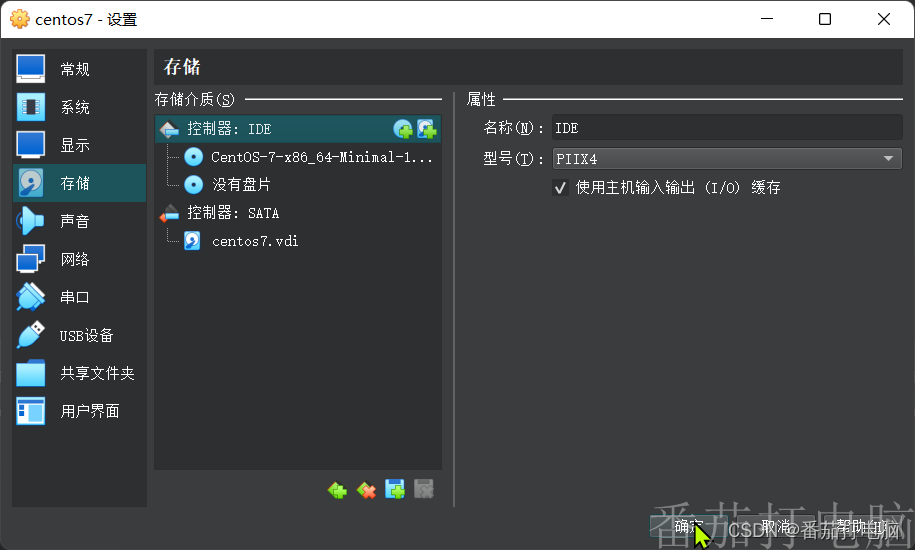Viewport: 915px width, 550px height.
Task: Add a new storage attachment
Action: pos(395,490)
